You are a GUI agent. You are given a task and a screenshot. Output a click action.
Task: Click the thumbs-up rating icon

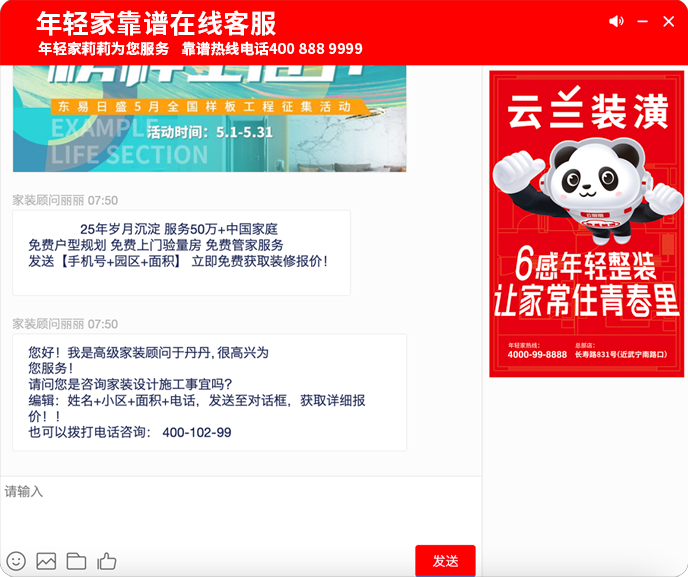pos(107,561)
